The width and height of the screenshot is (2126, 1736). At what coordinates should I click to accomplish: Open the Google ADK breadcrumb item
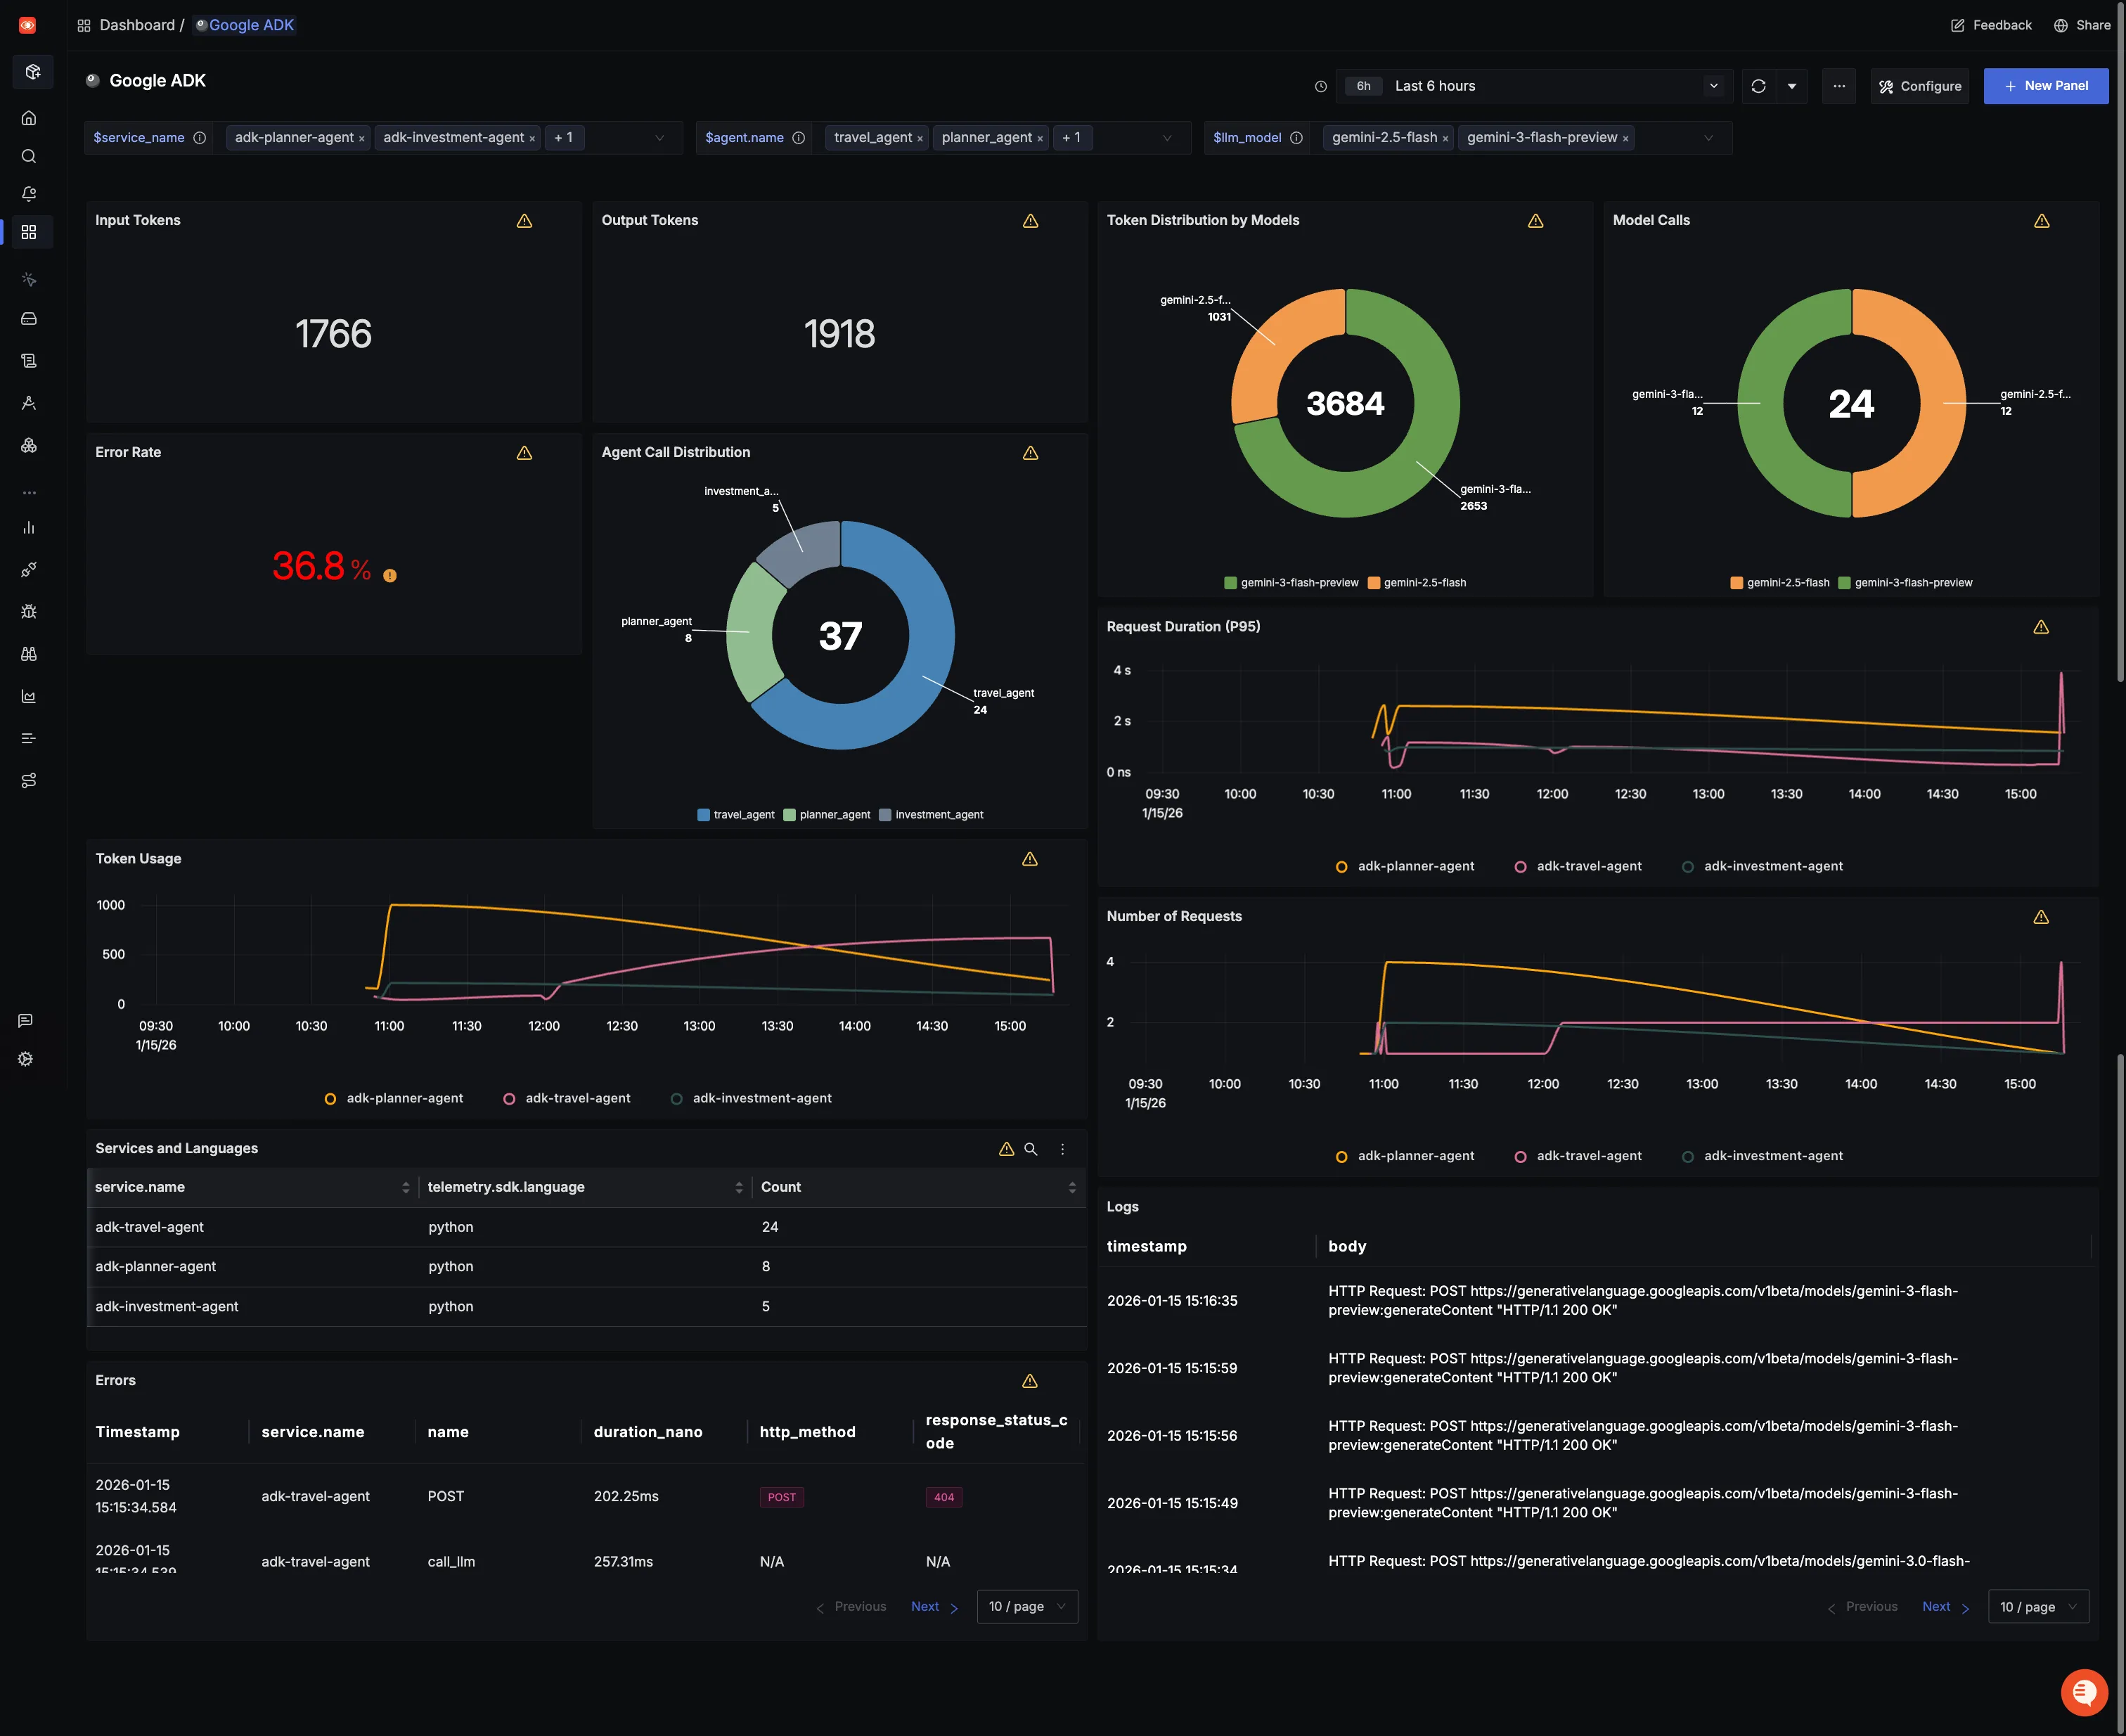(x=250, y=25)
